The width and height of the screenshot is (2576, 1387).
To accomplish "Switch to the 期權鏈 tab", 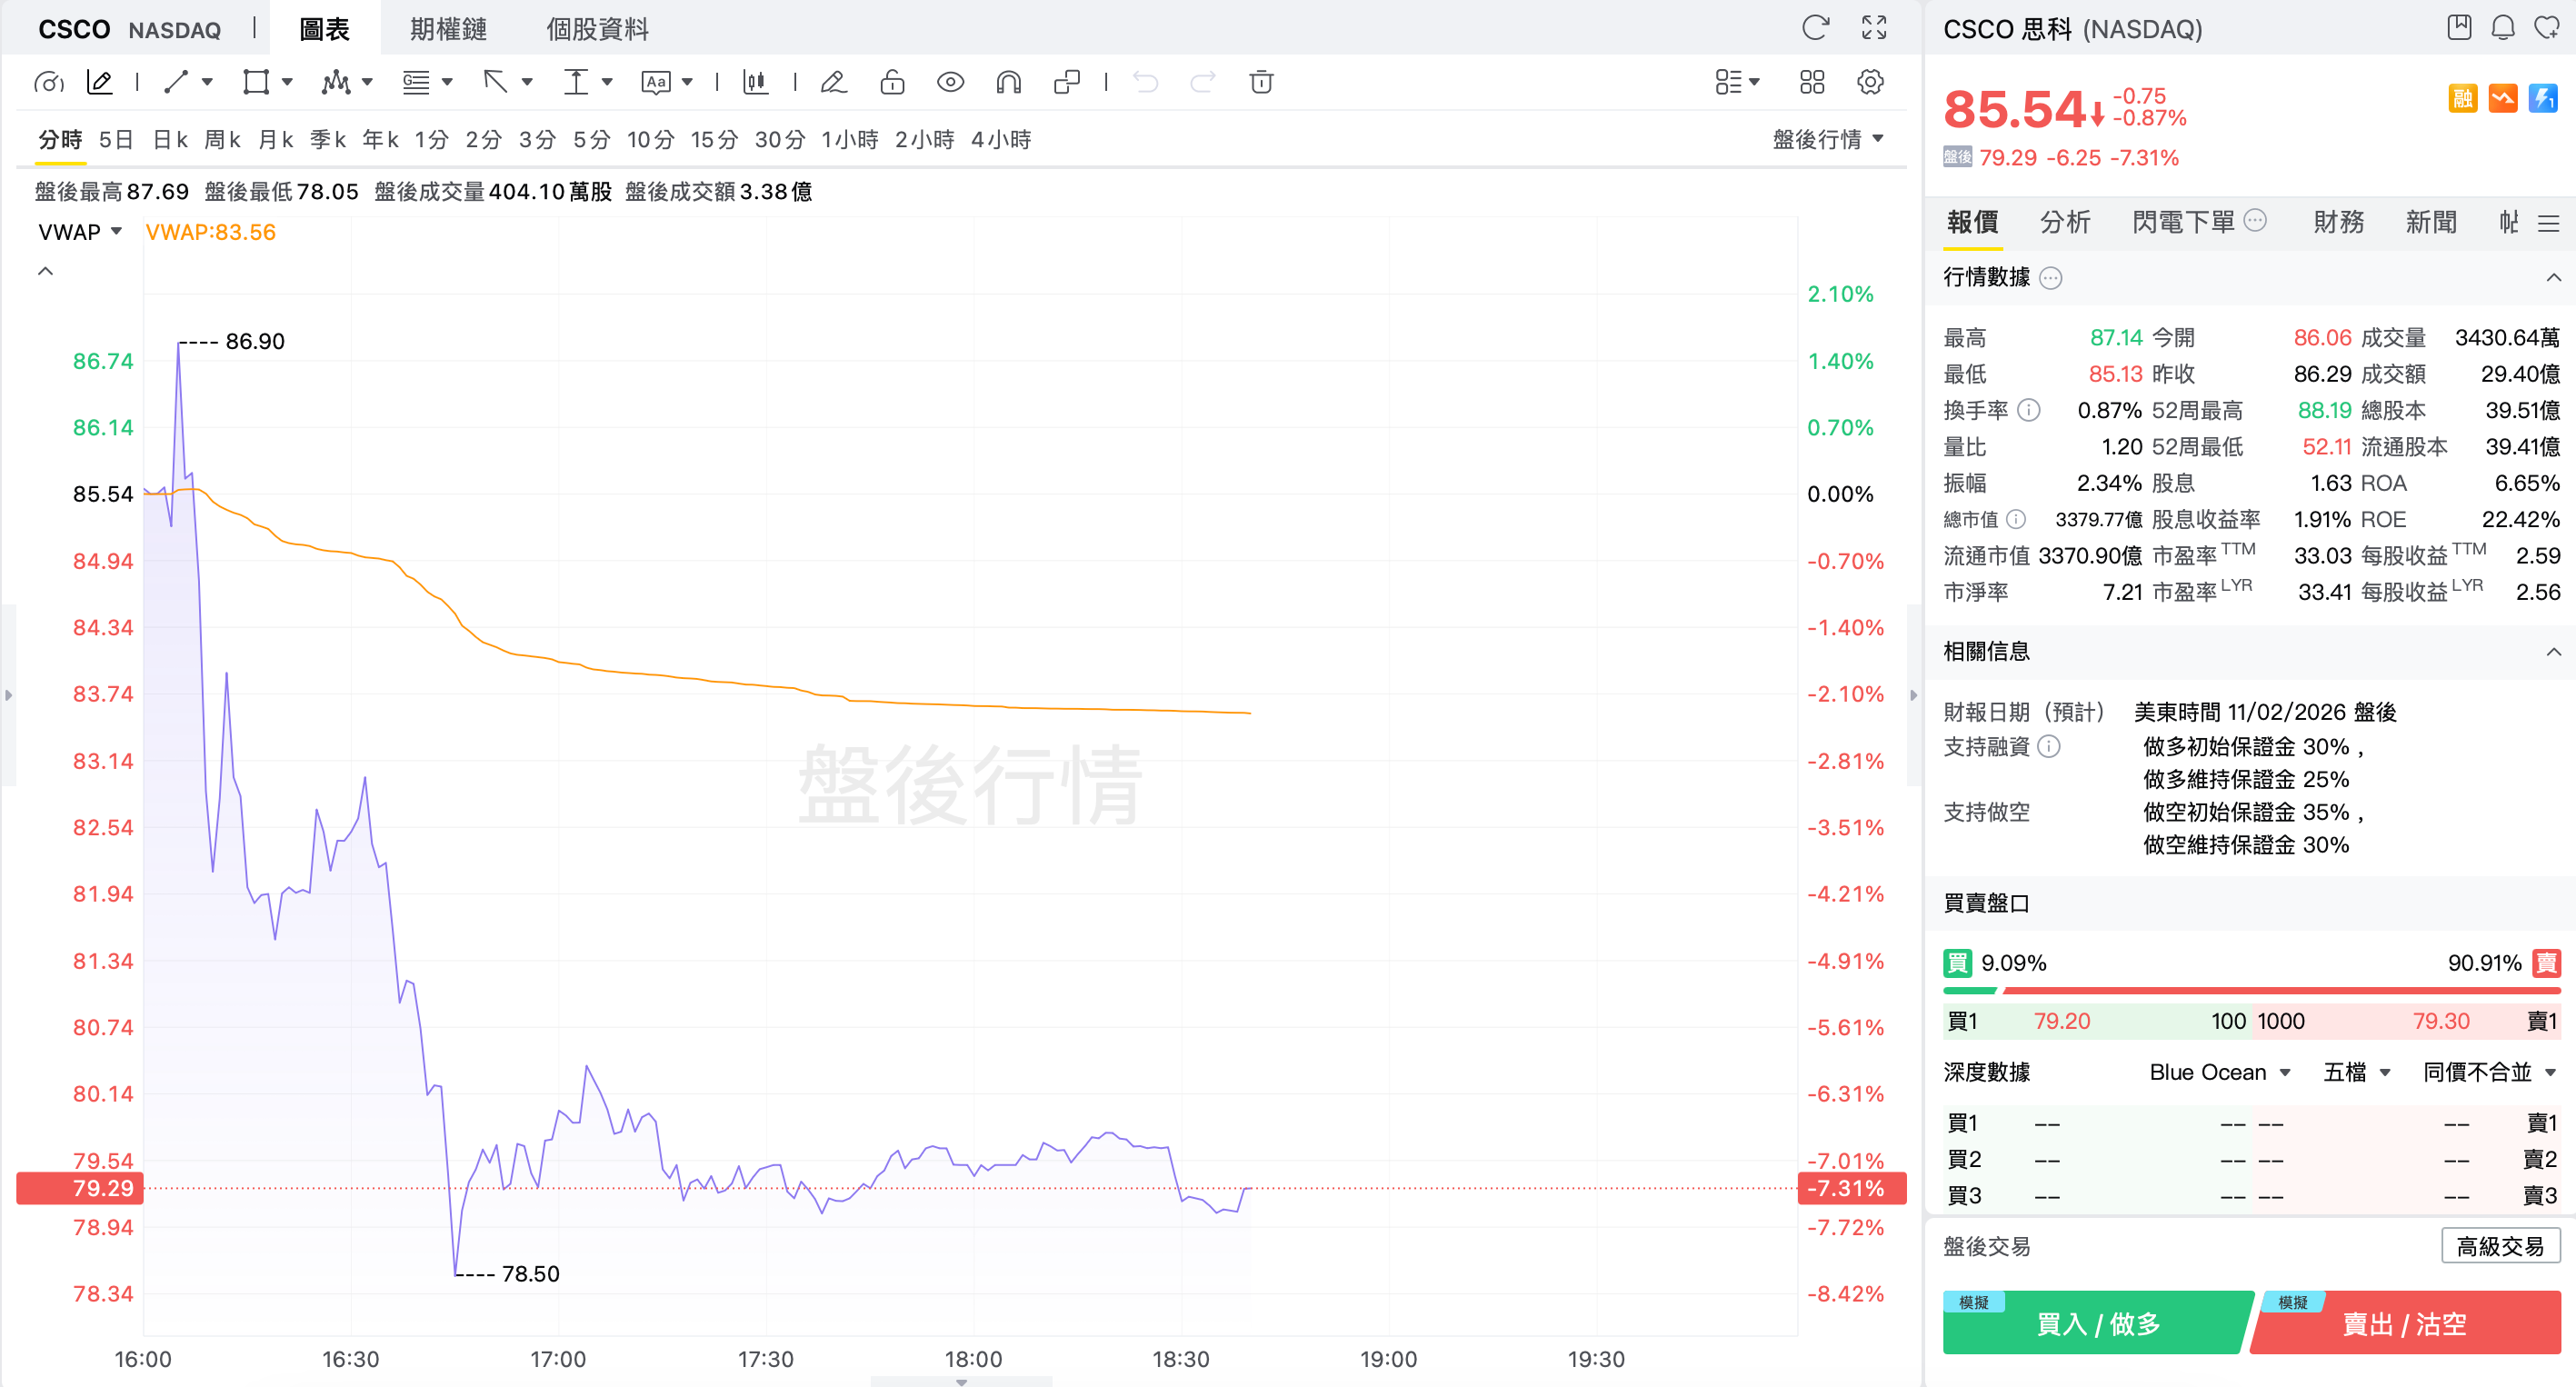I will pyautogui.click(x=448, y=29).
